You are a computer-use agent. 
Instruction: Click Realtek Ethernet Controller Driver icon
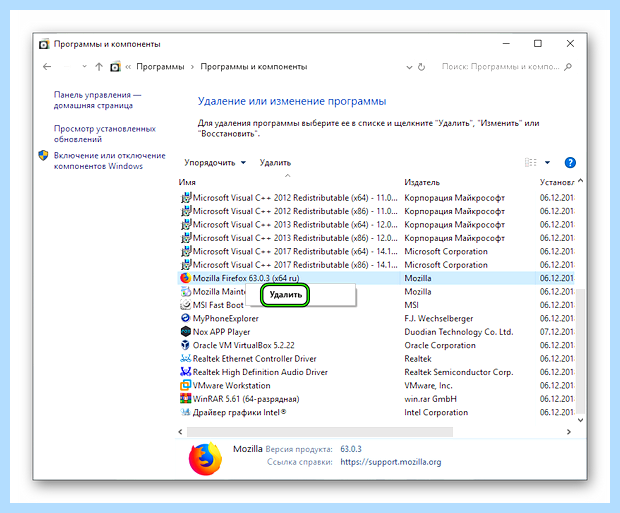[185, 358]
